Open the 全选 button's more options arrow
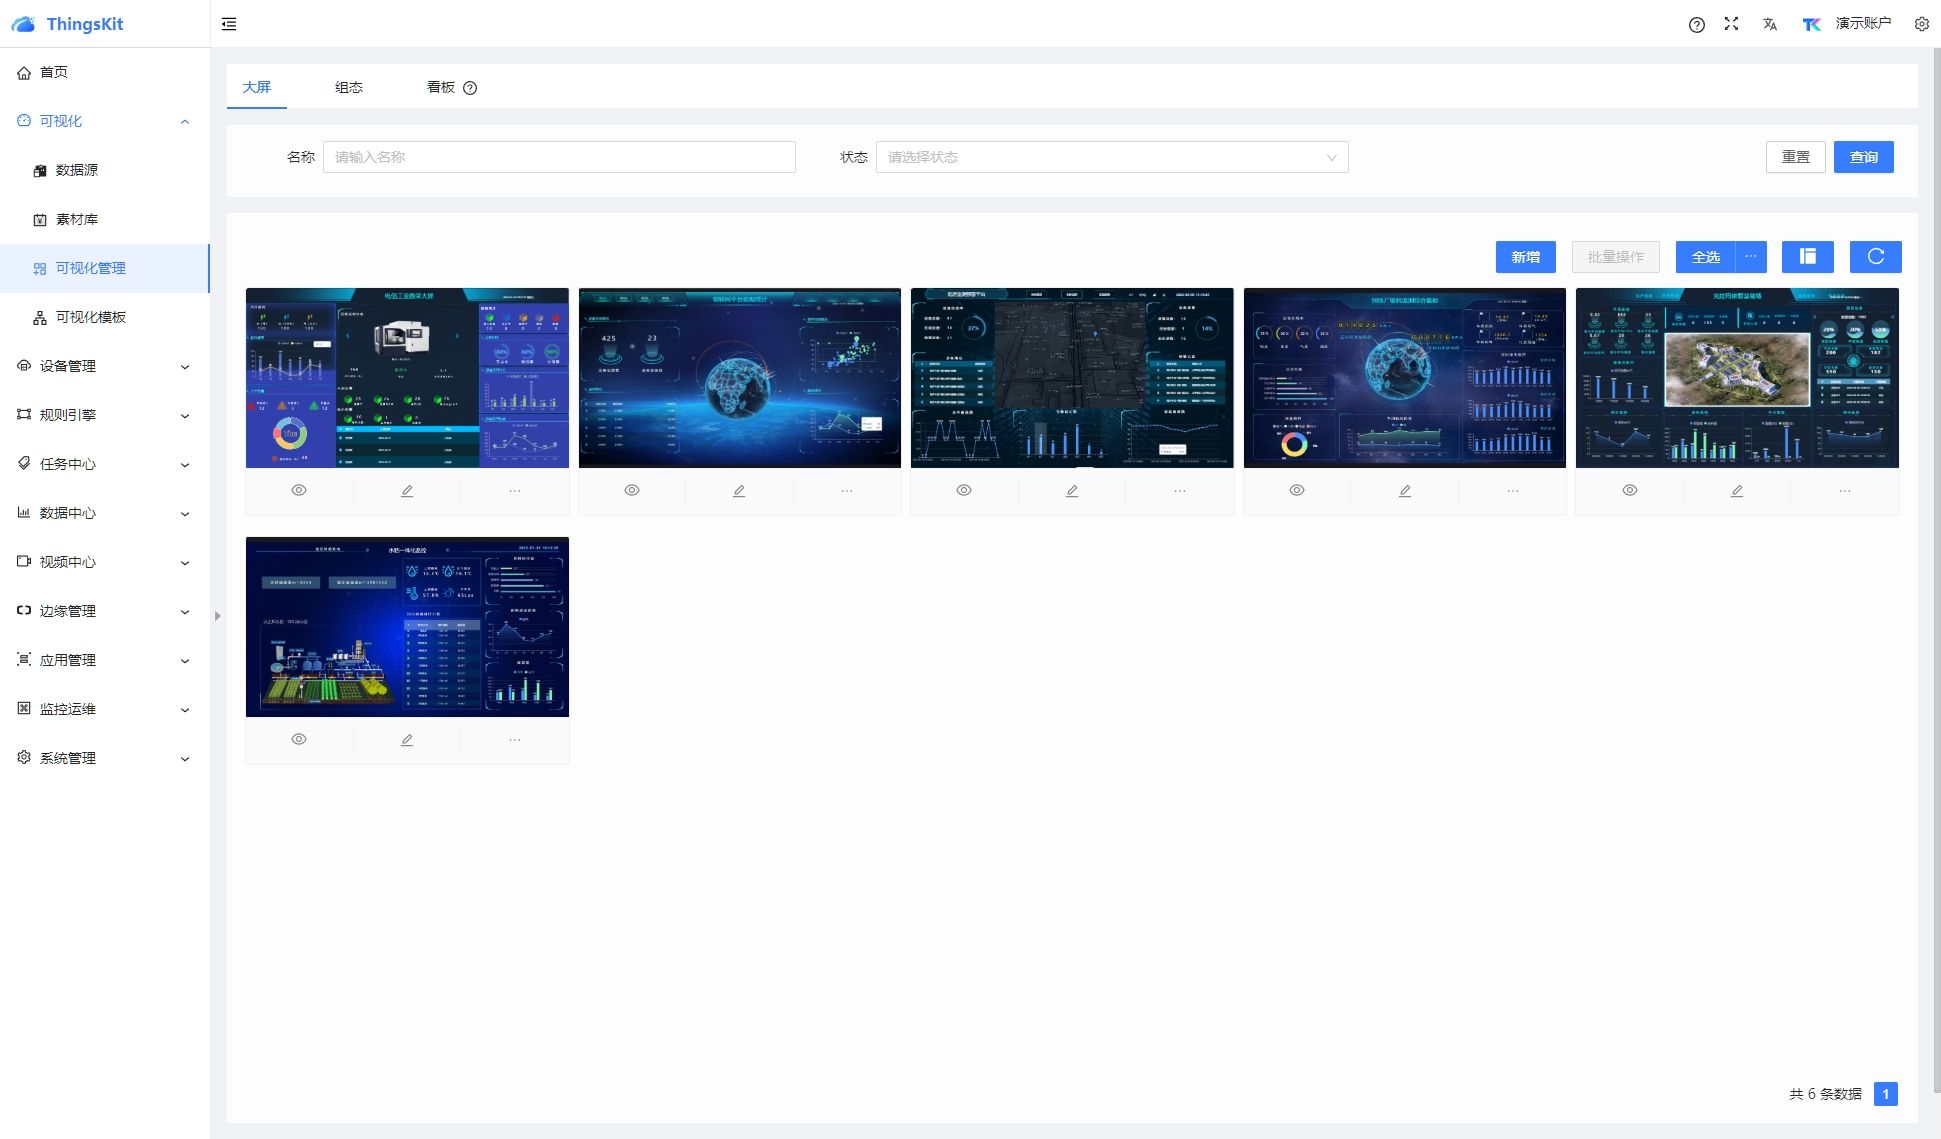Screen dimensions: 1941x1139 coord(1750,257)
